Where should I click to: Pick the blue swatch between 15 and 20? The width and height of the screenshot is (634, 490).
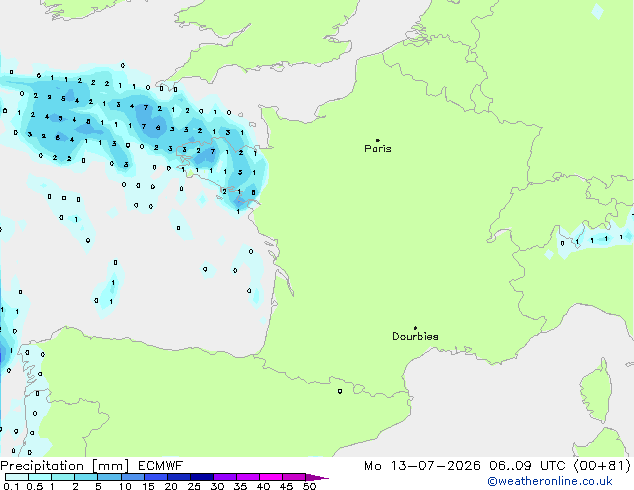(x=156, y=477)
